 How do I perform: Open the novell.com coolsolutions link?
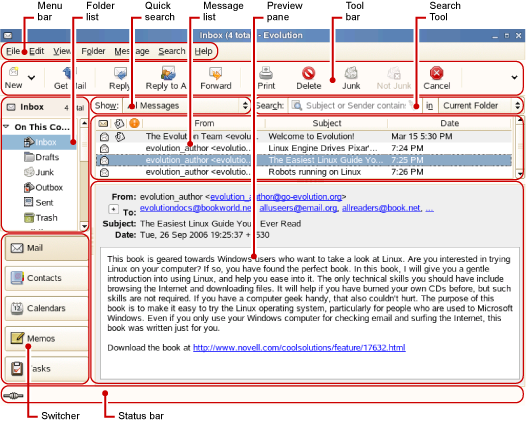coord(299,348)
